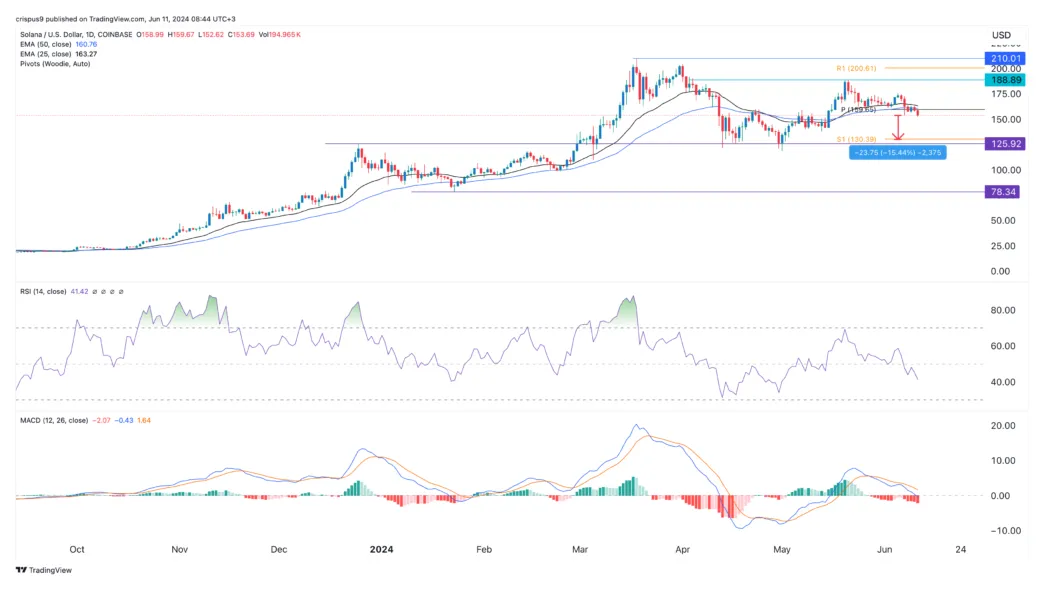This screenshot has height=590, width=1044.
Task: Click the crispus9 published on TradingView.com link
Action: click(80, 16)
